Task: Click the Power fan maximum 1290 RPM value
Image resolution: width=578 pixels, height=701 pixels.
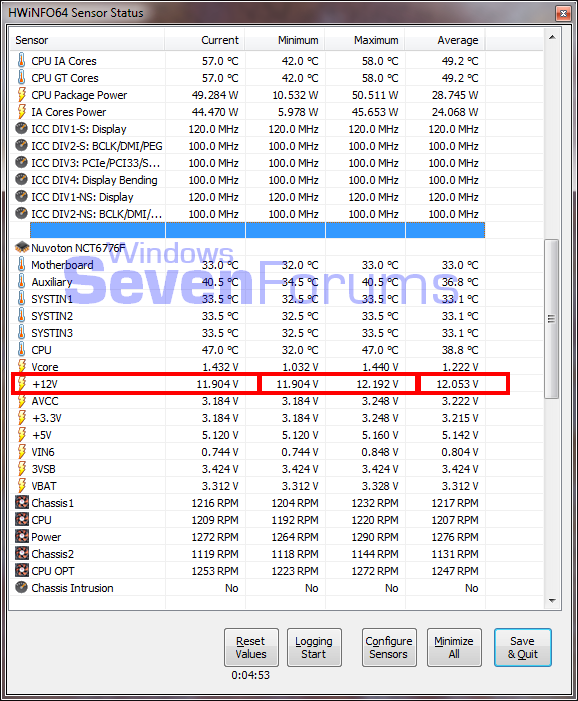Action: coord(375,537)
